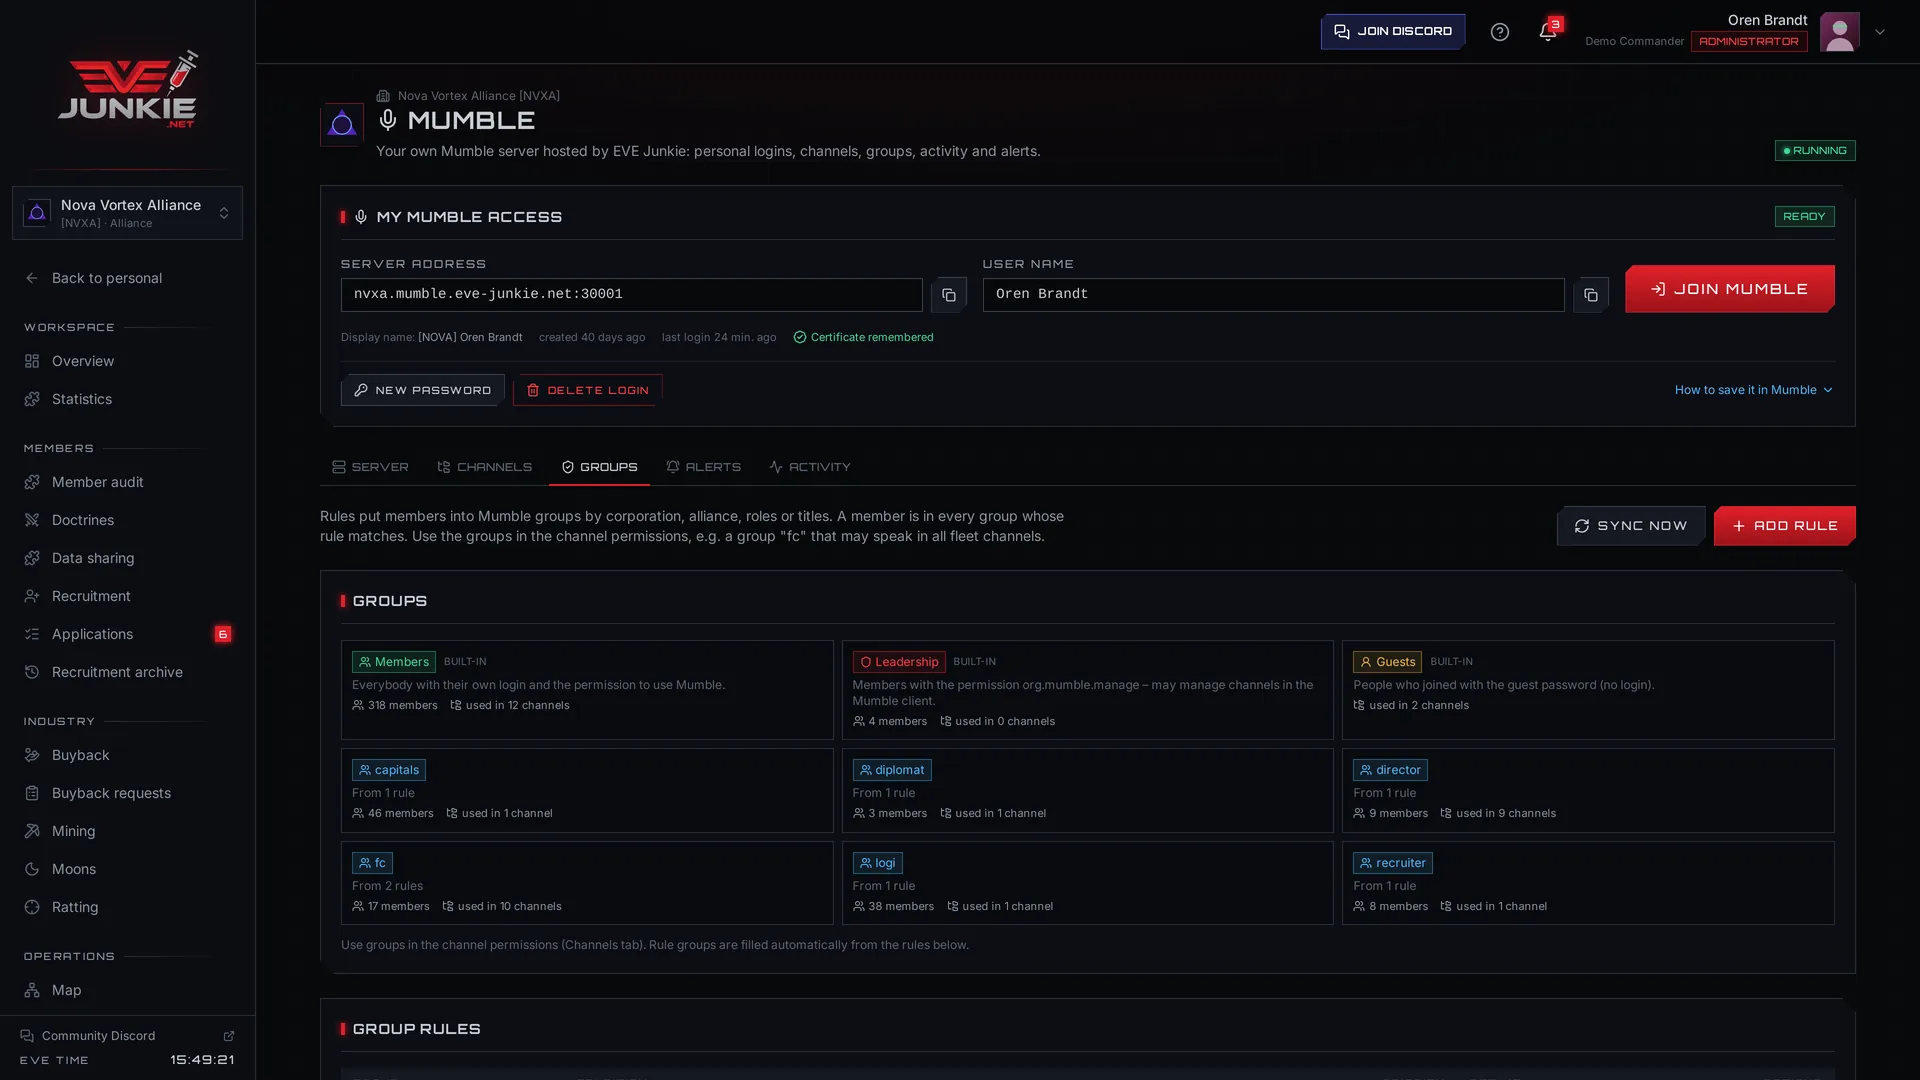Select the Leadership group tag
The width and height of the screenshot is (1920, 1080).
898,662
